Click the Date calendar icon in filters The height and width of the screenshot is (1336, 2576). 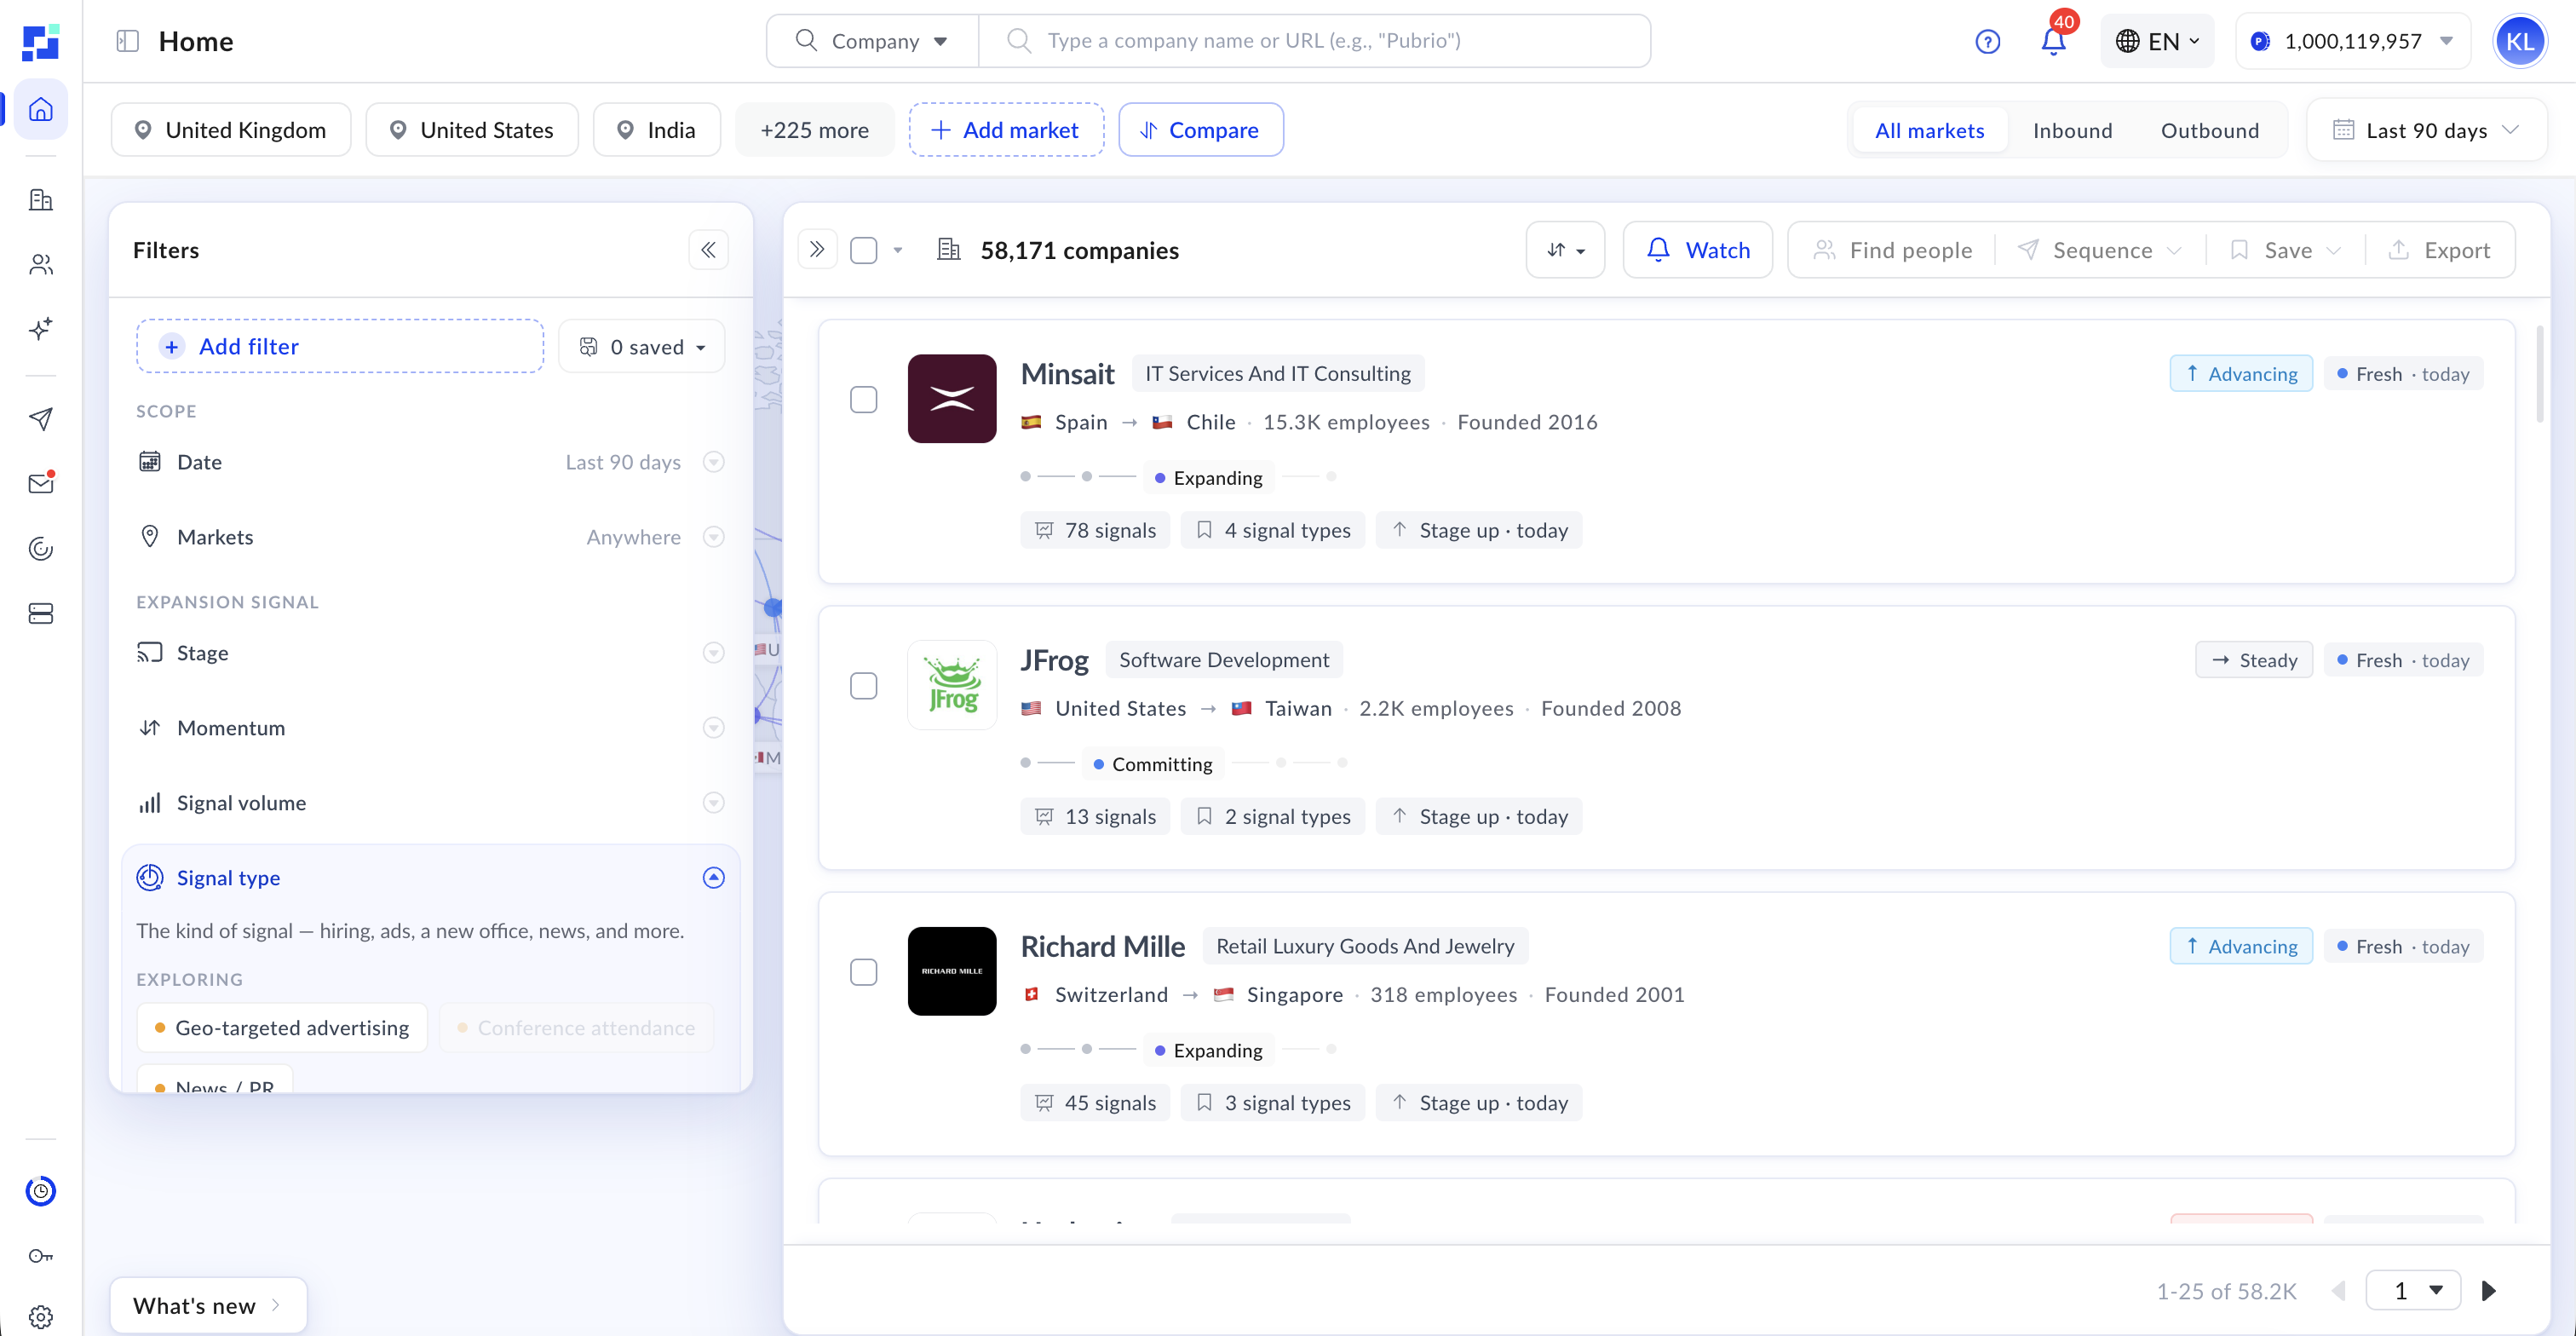pos(150,462)
